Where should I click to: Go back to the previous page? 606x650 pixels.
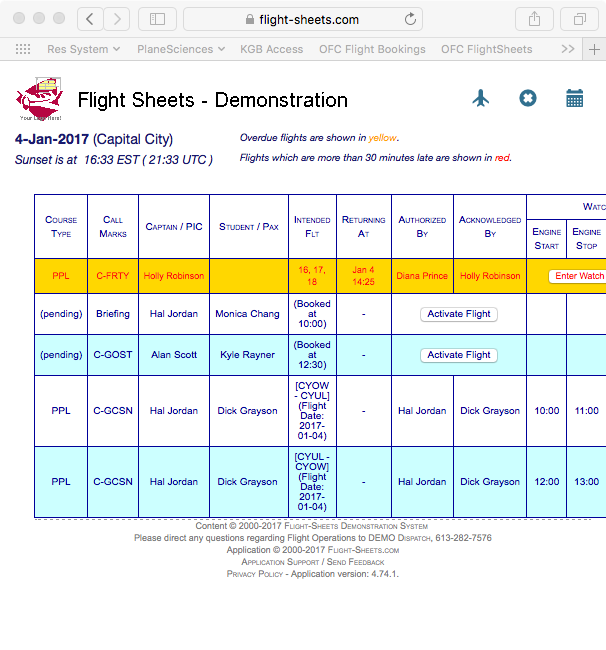[90, 19]
